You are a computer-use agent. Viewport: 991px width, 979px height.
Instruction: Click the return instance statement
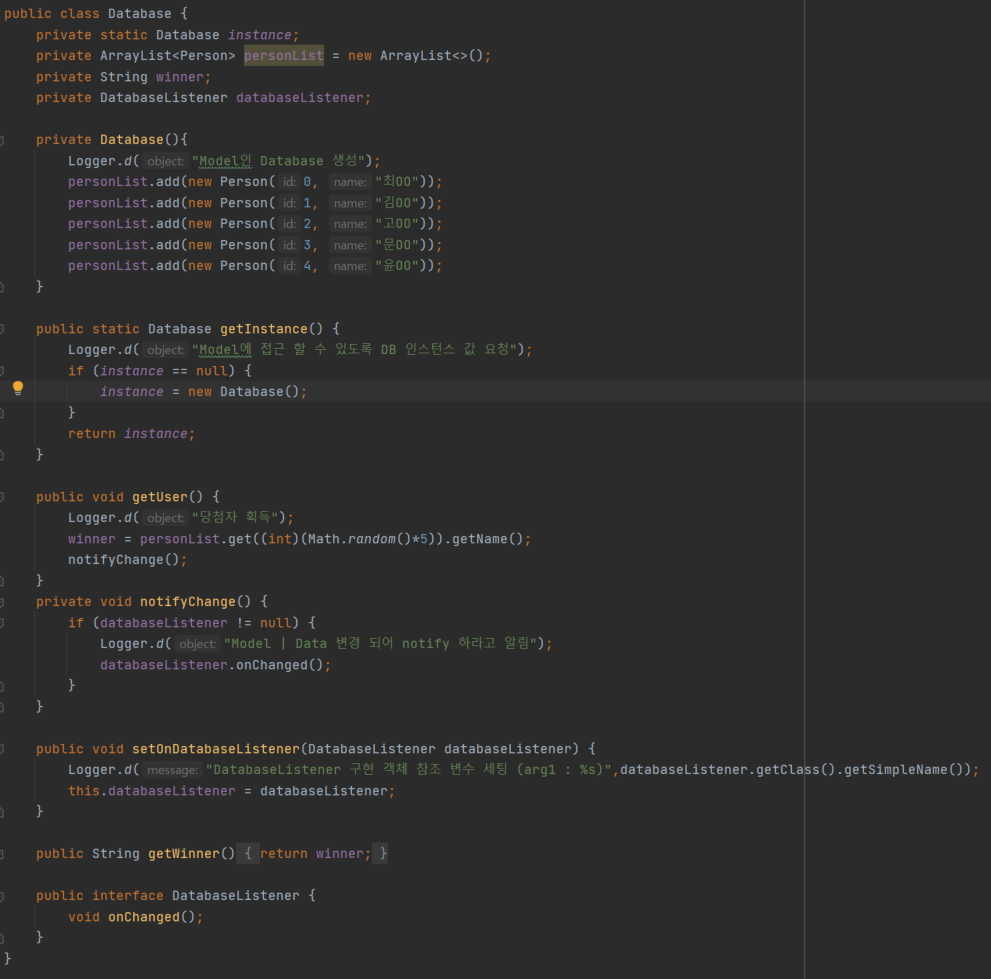pos(131,434)
